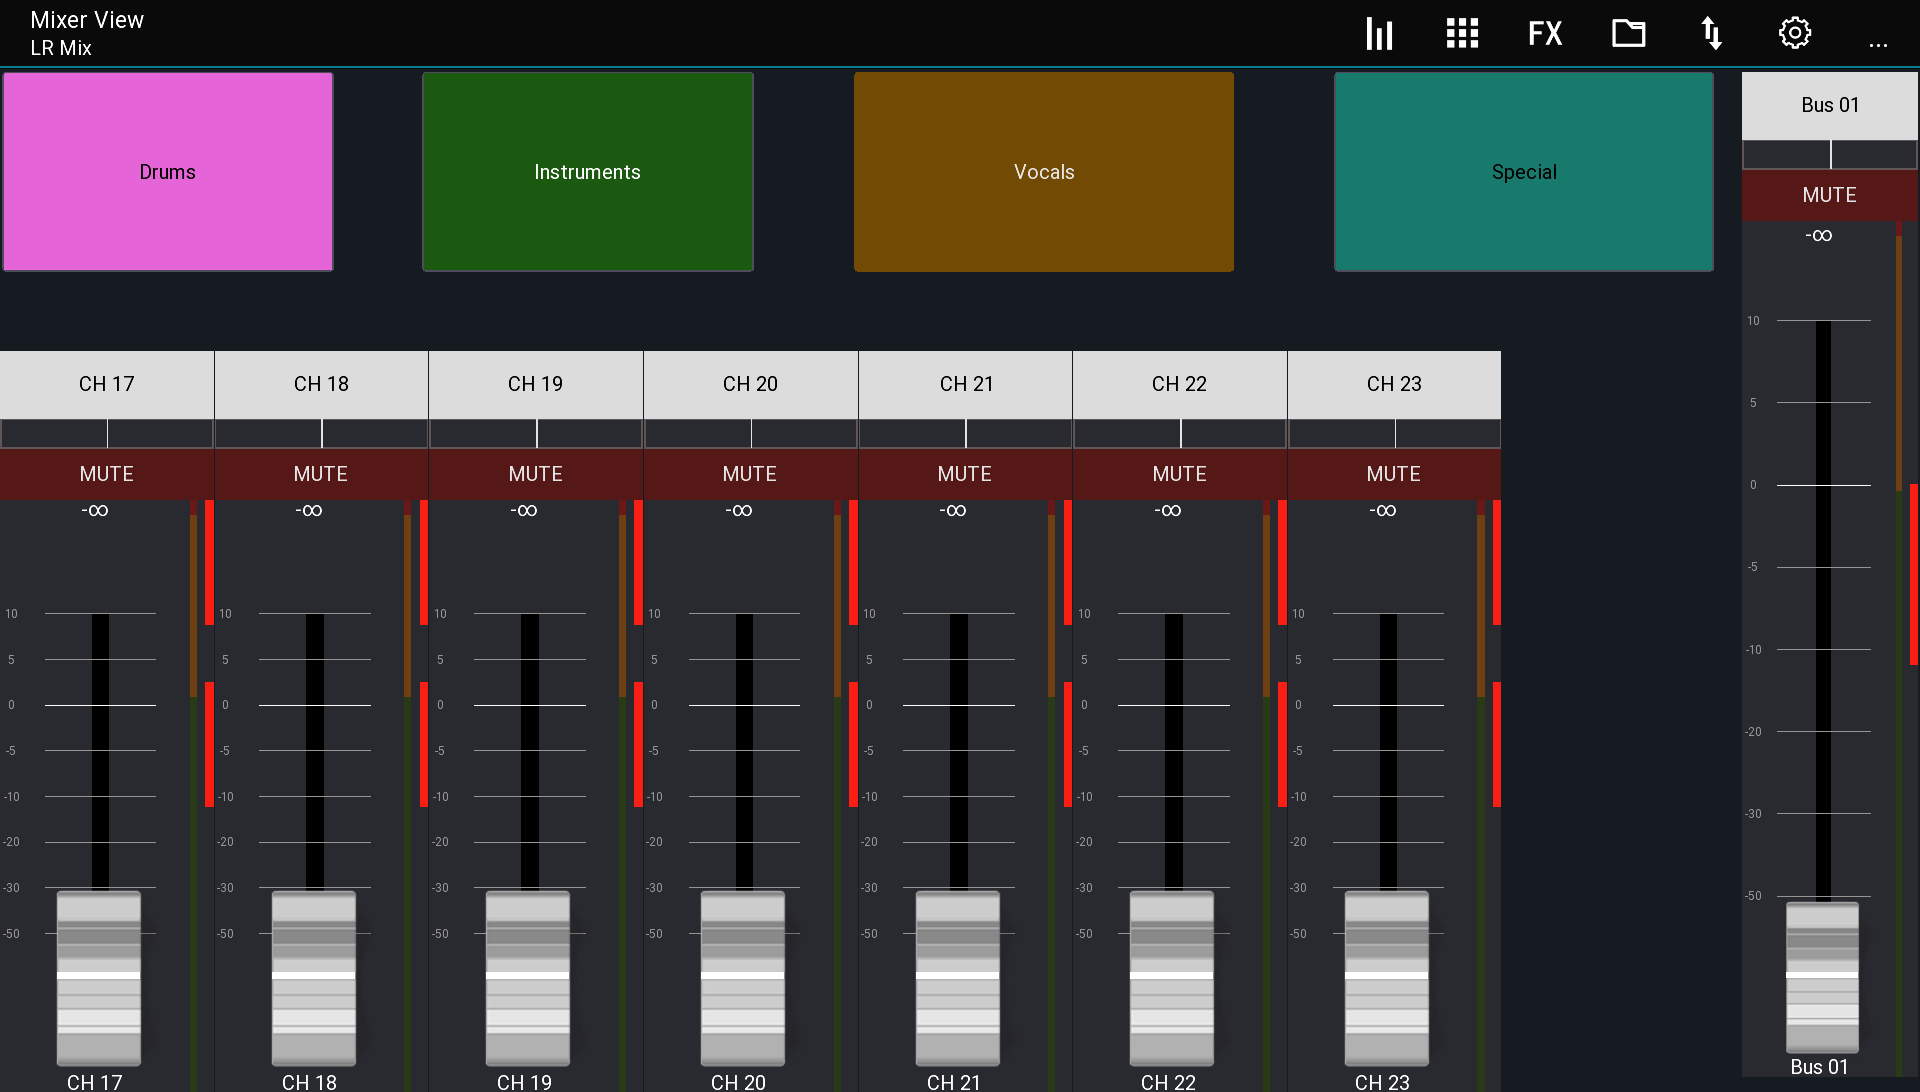Open the three-dots overflow menu
The height and width of the screenshot is (1092, 1920).
pyautogui.click(x=1878, y=44)
